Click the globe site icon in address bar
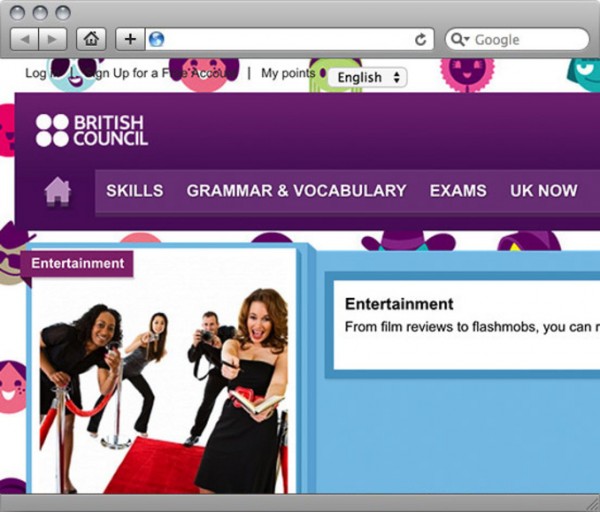The image size is (600, 512). pyautogui.click(x=155, y=39)
